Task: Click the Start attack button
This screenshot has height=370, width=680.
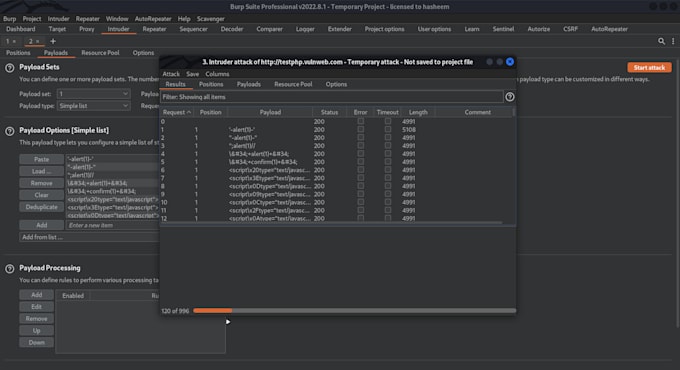Action: (x=649, y=68)
